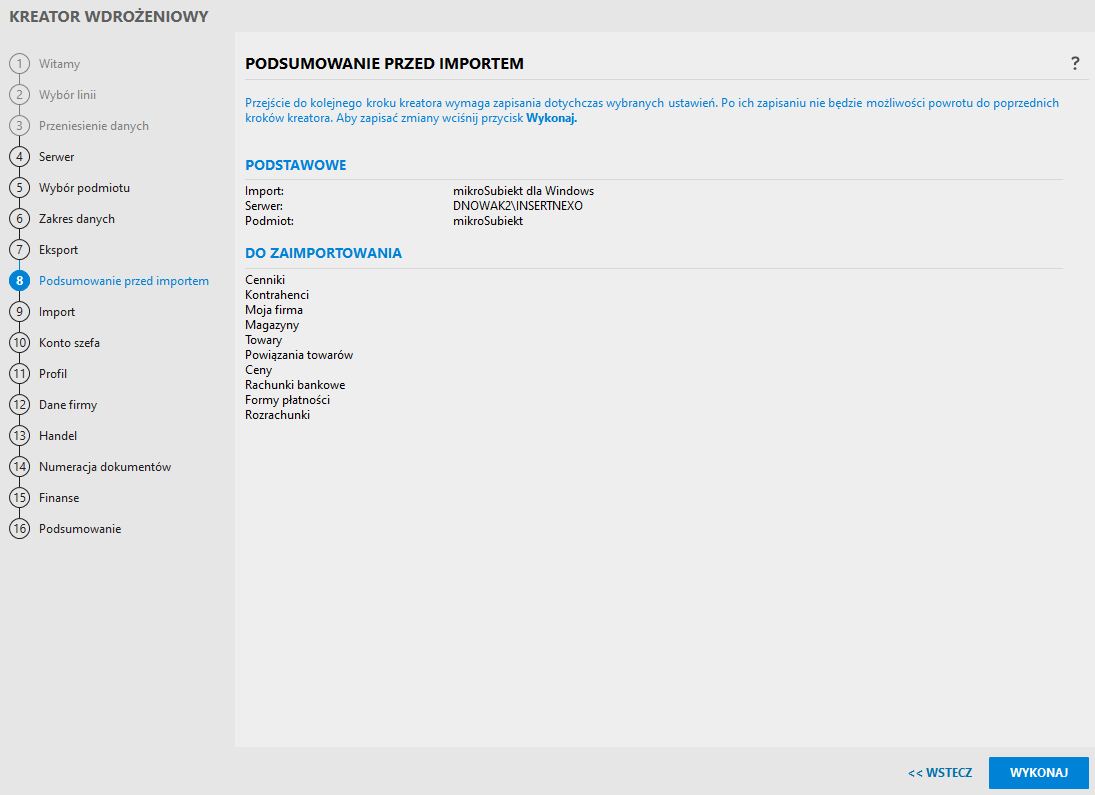1095x795 pixels.
Task: Click the Moja firma list entry
Action: tap(274, 309)
